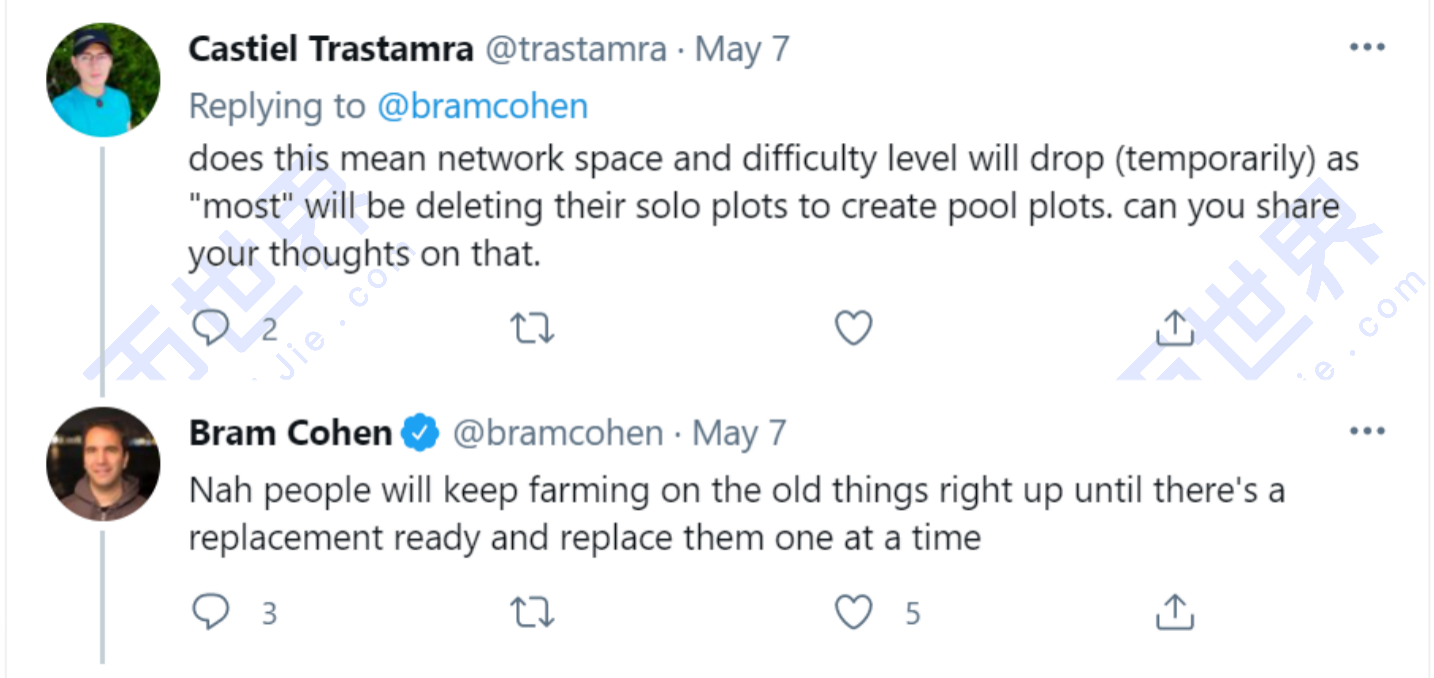Open more options on Castiel's tweet
This screenshot has height=678, width=1434.
[1366, 47]
